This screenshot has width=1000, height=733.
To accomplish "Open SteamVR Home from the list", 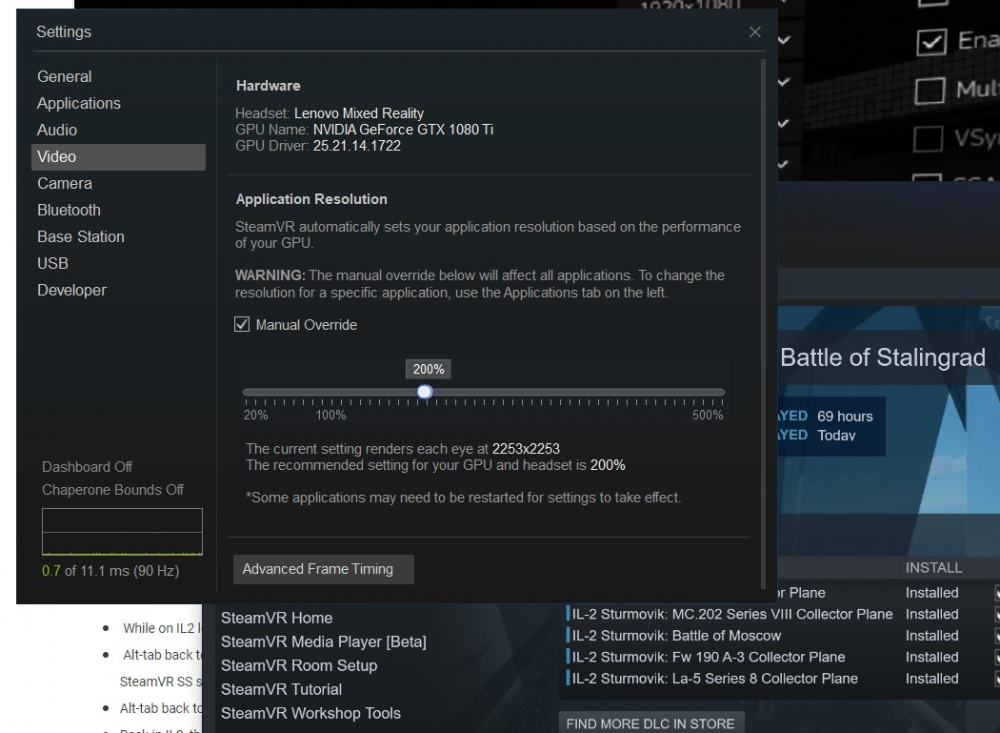I will [276, 618].
